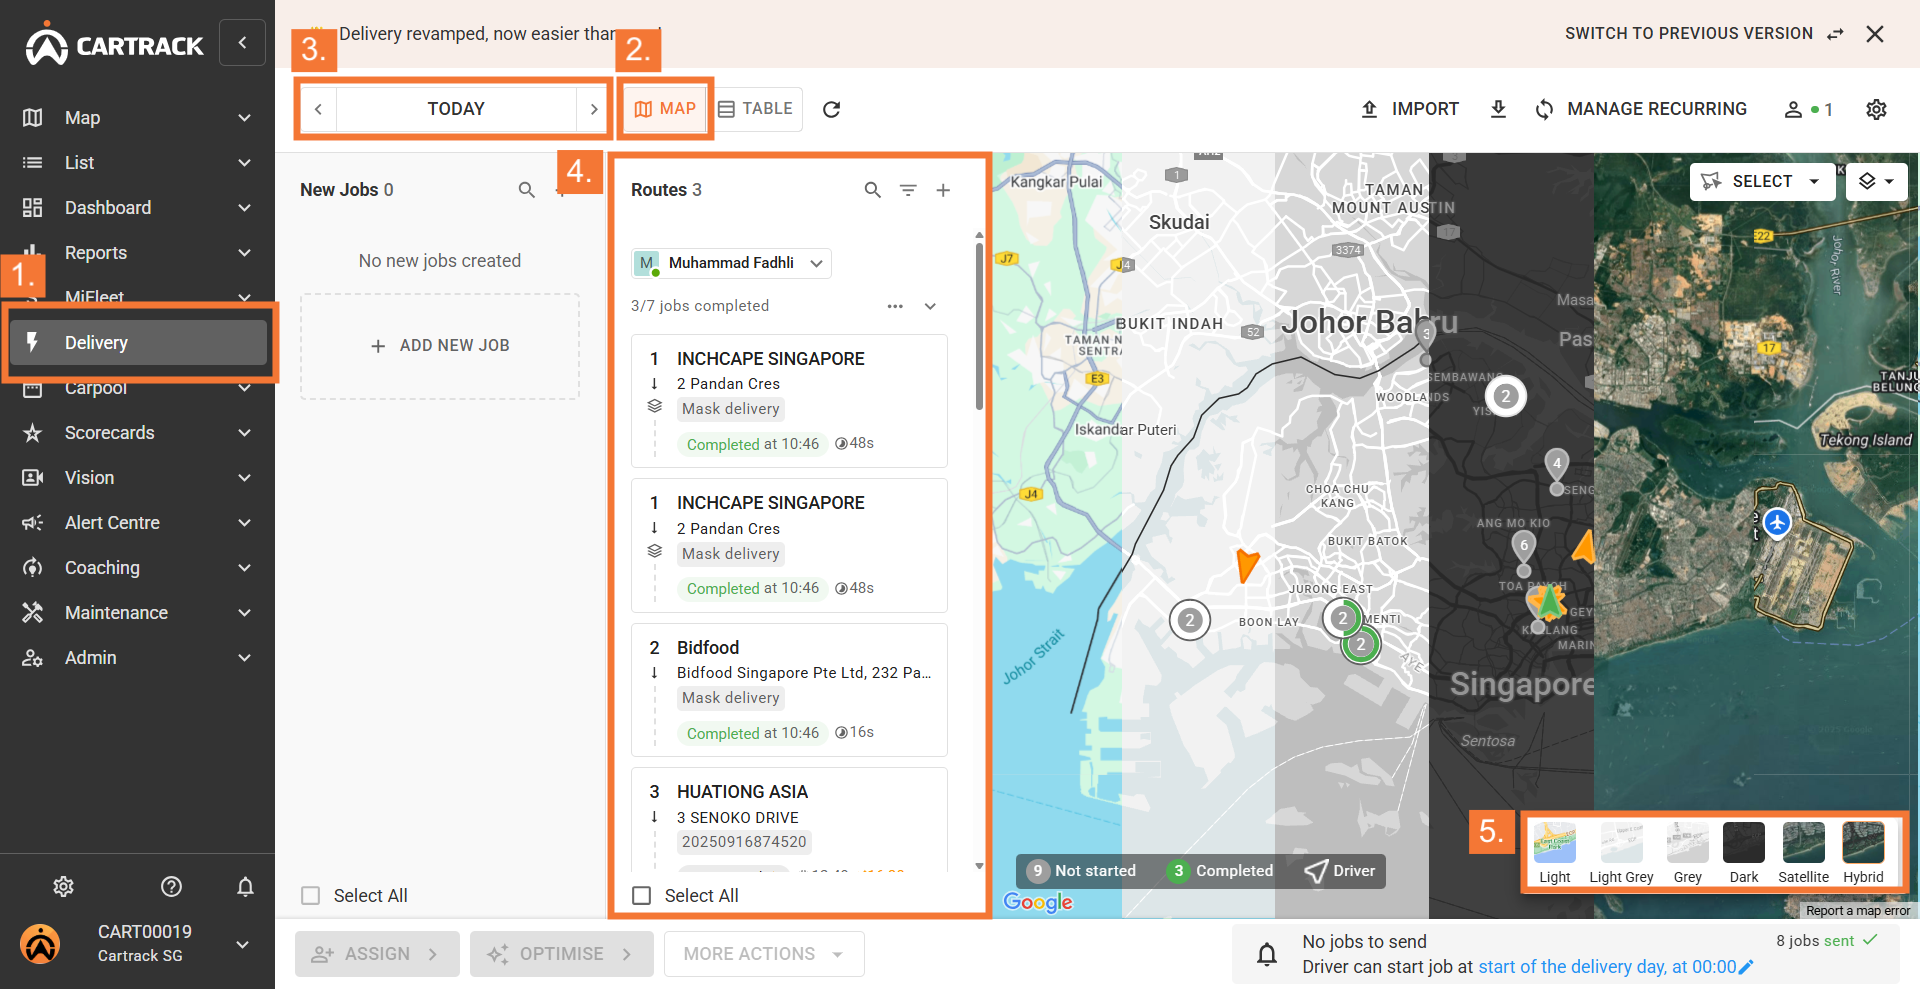Open notifications bell in the sidebar footer
This screenshot has width=1920, height=989.
coord(245,886)
